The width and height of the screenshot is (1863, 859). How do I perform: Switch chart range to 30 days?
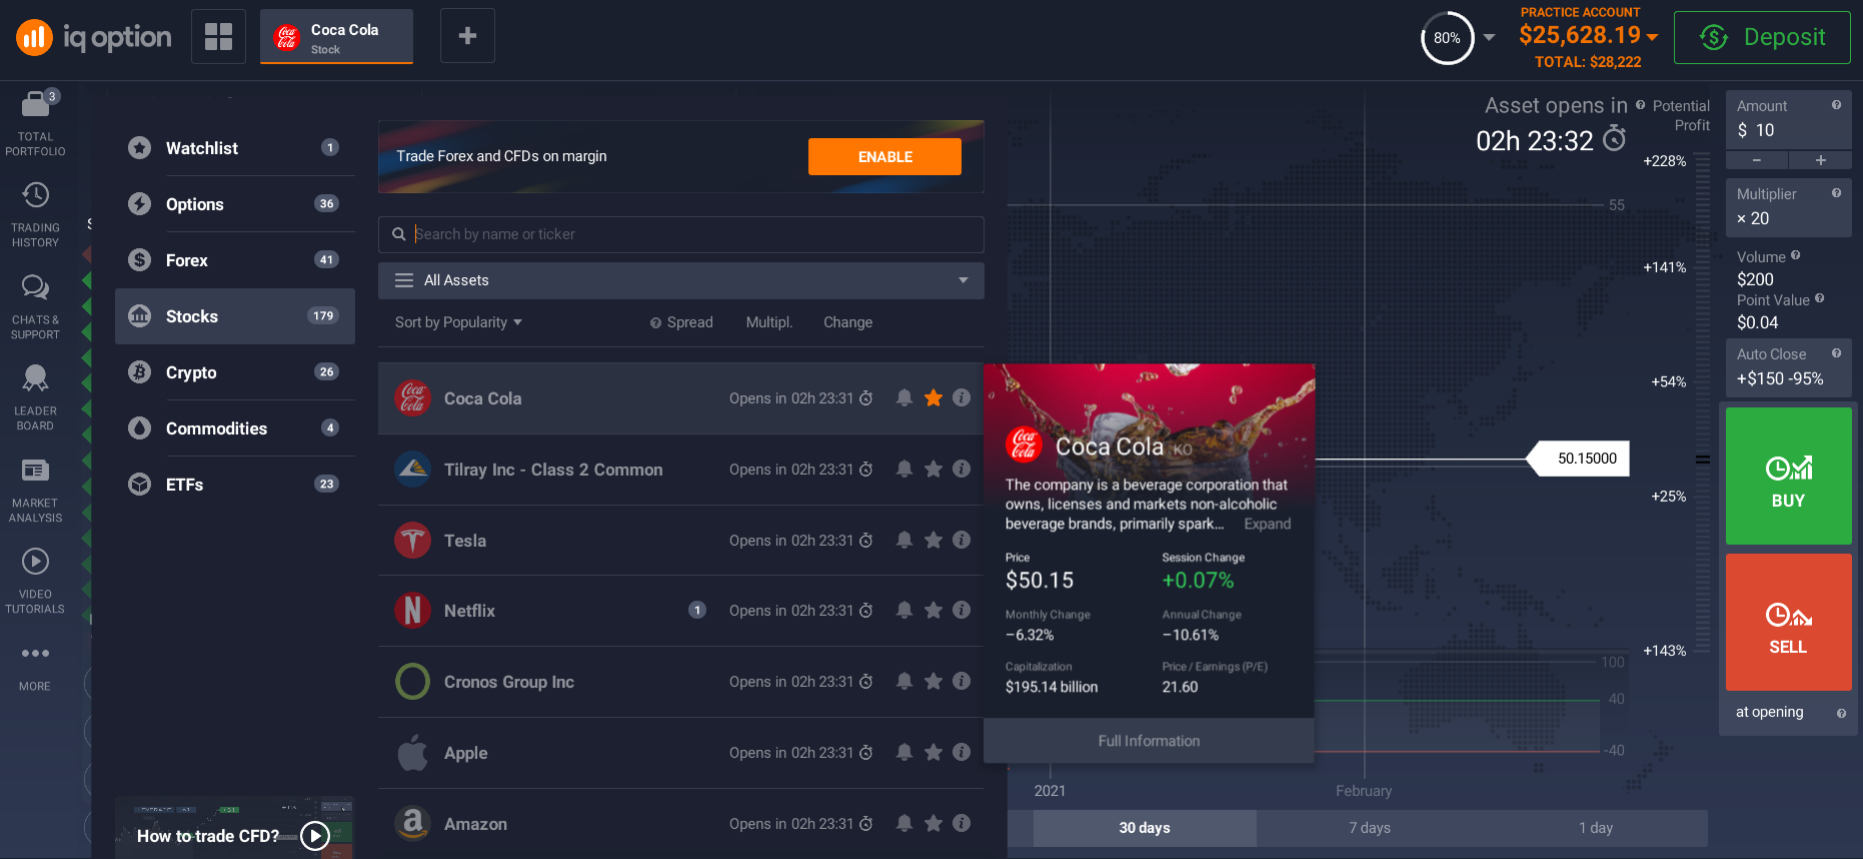click(x=1144, y=828)
